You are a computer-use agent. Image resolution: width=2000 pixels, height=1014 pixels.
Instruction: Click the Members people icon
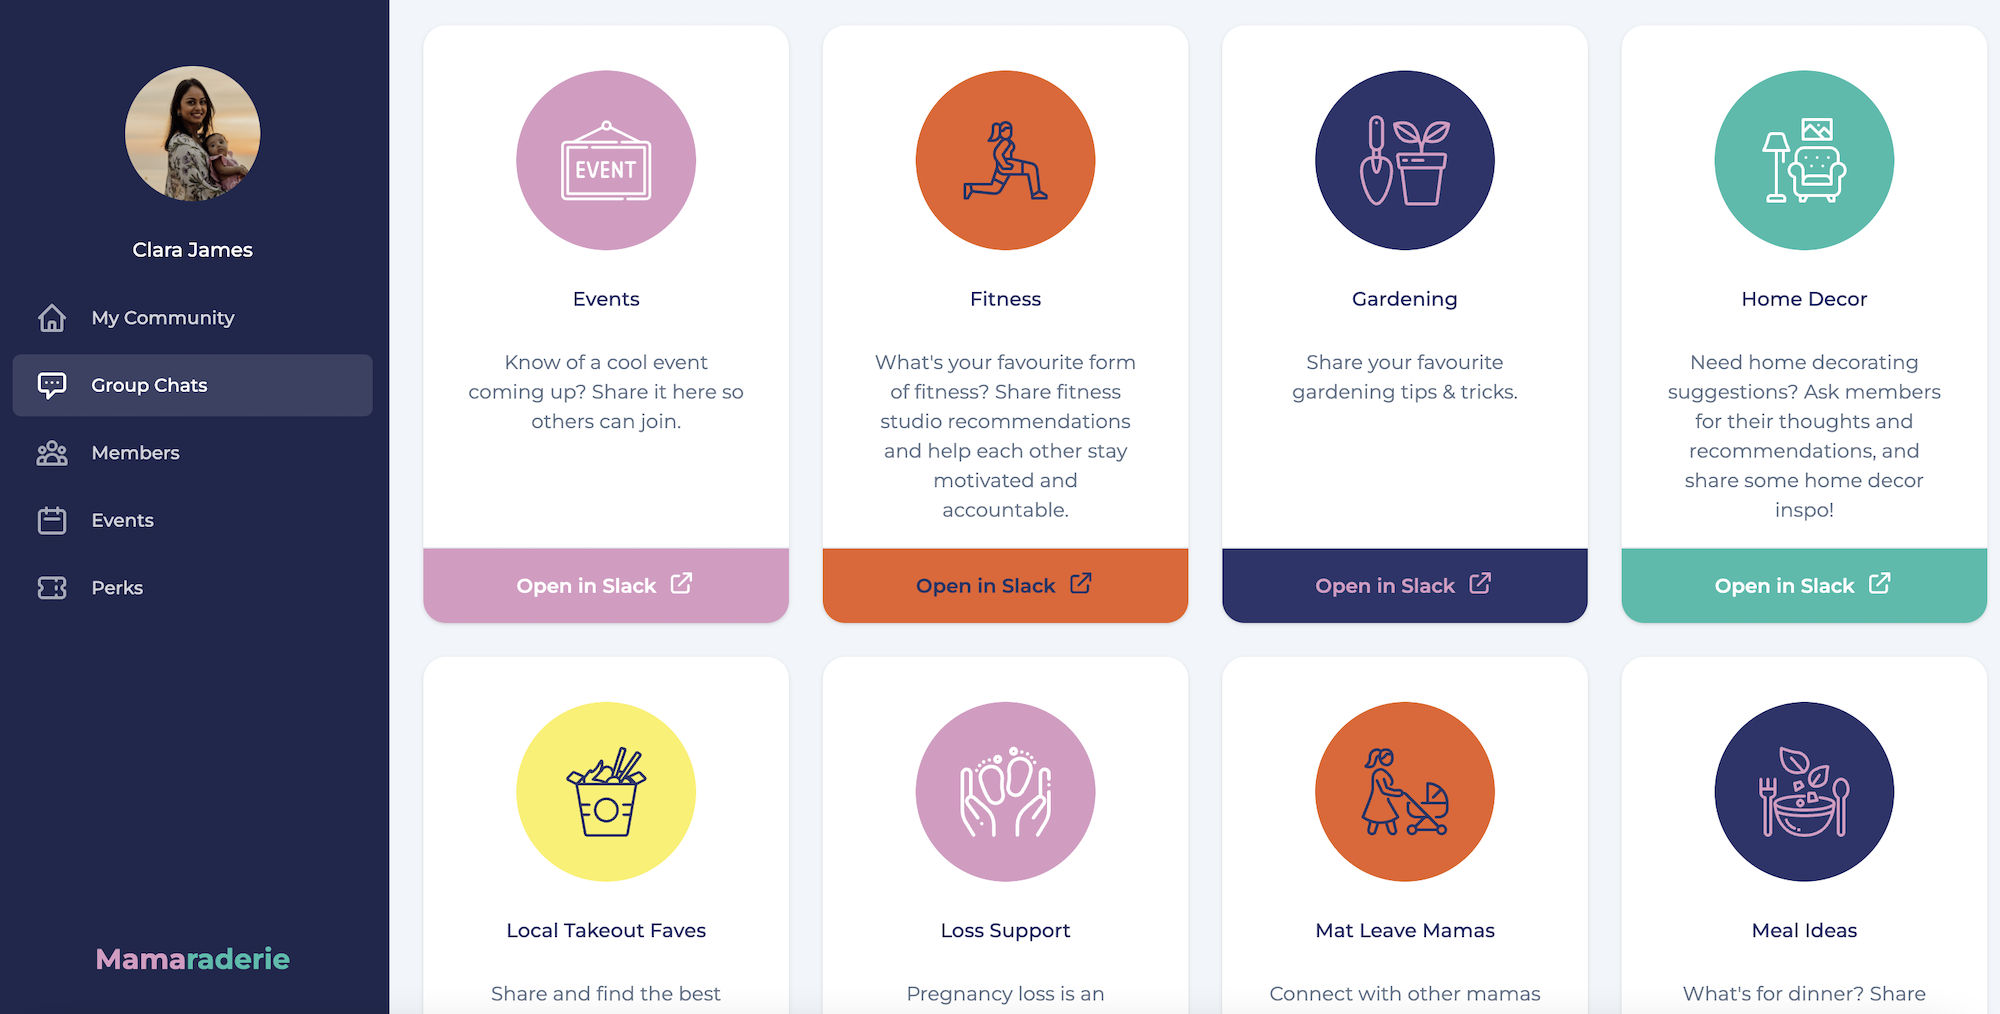pyautogui.click(x=52, y=453)
